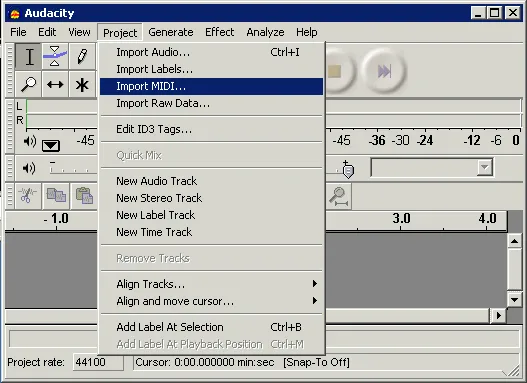Click horizontal scrollbar right arrow
Viewport: 527px width, 383px height.
(498, 315)
